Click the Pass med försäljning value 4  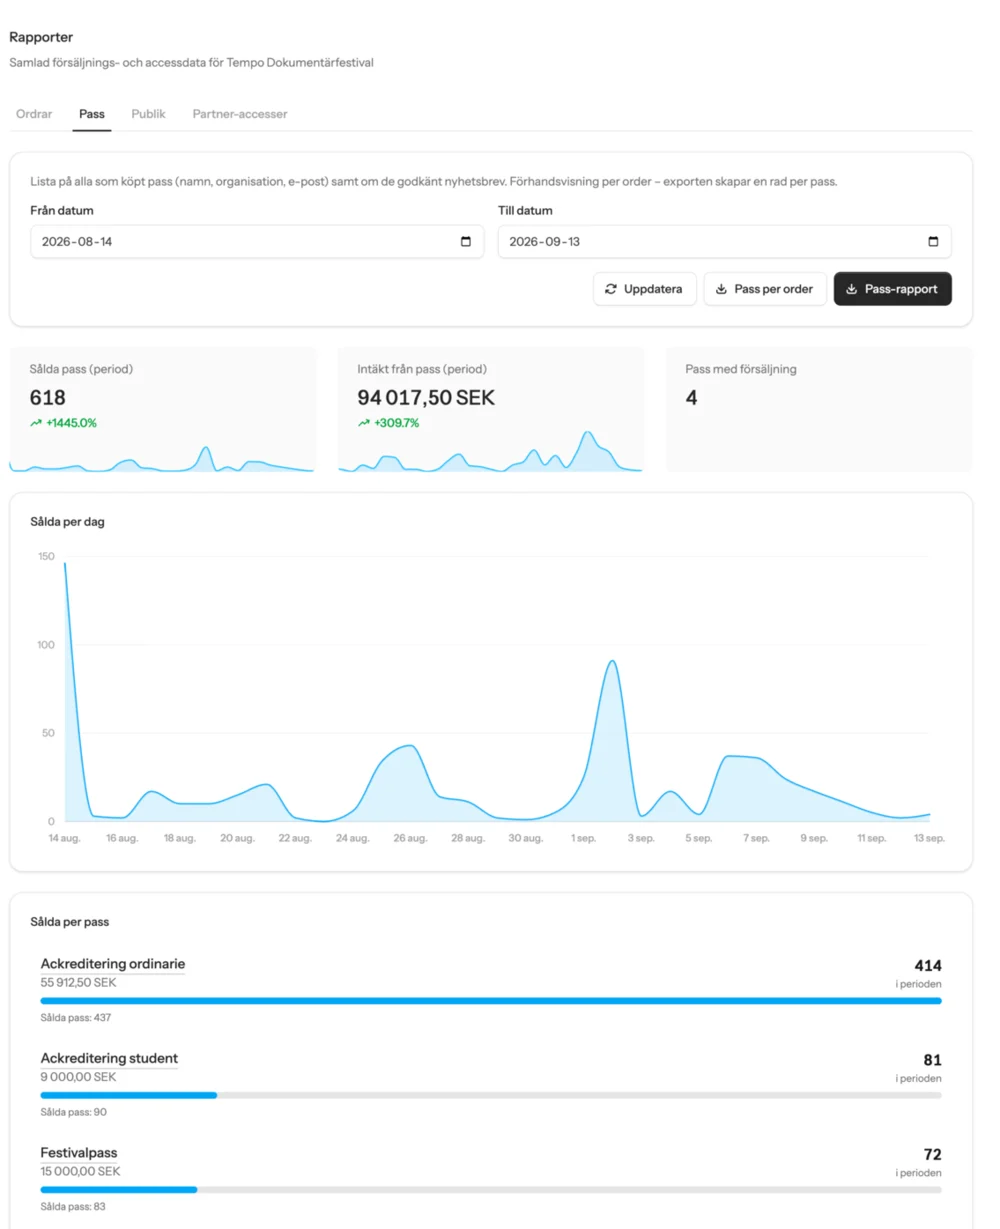pyautogui.click(x=691, y=398)
